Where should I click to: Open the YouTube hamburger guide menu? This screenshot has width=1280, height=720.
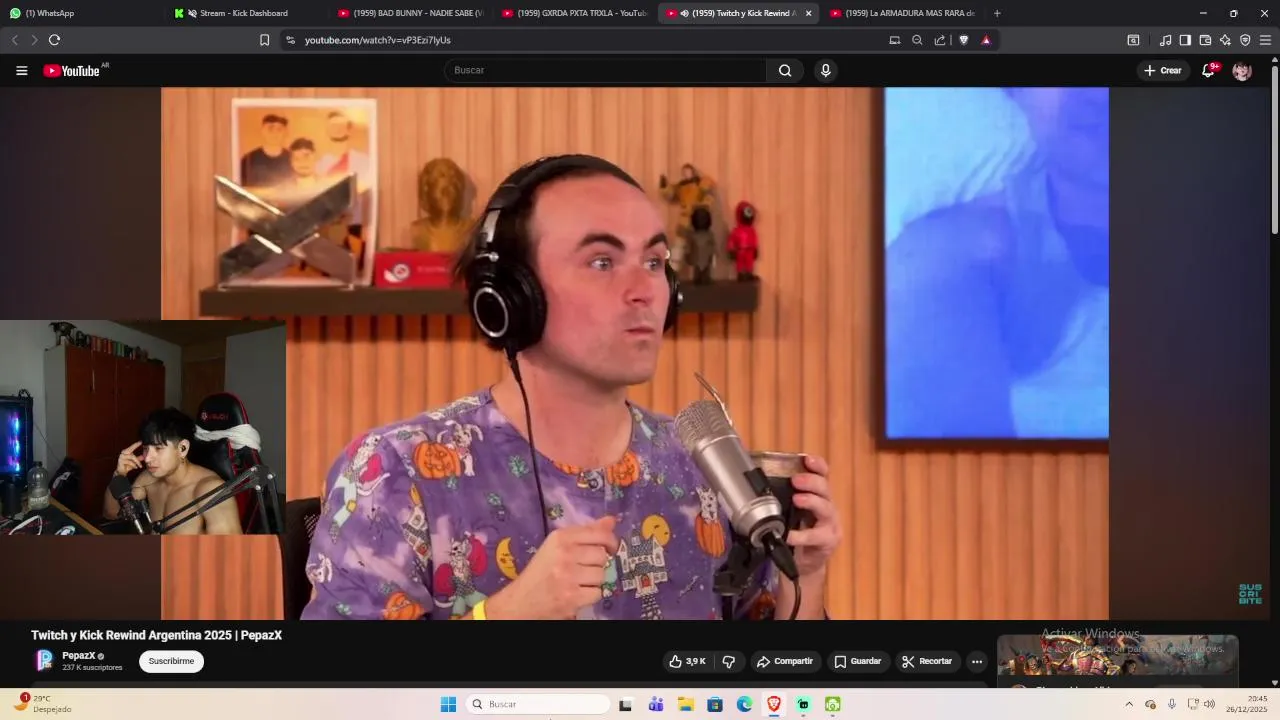21,70
